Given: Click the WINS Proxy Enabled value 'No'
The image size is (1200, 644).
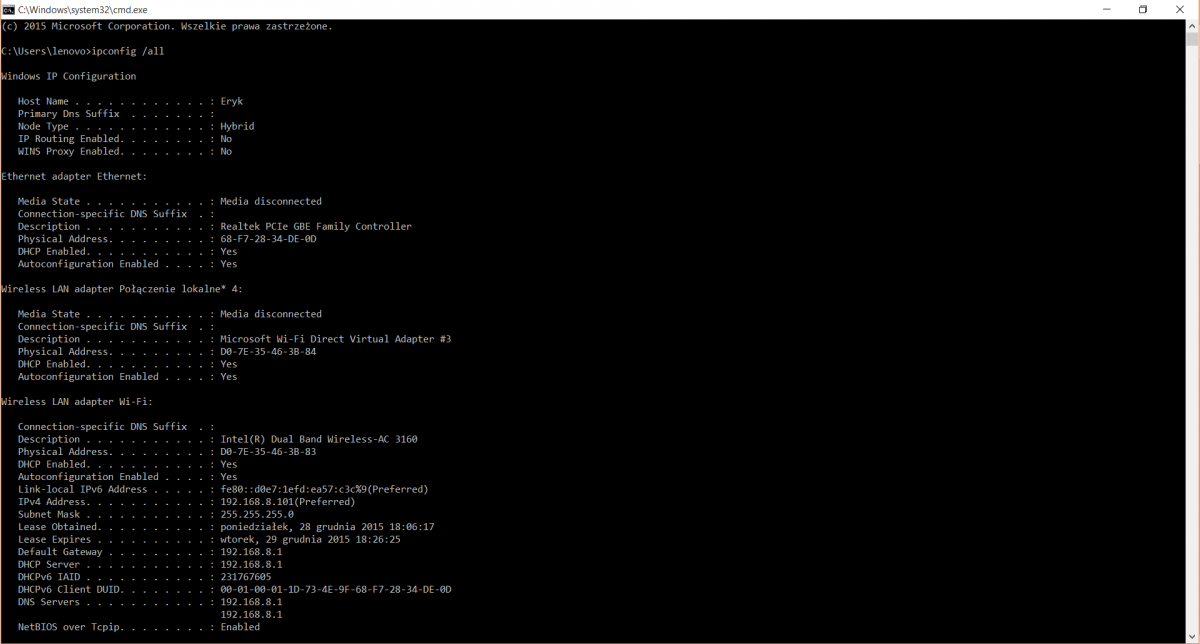Looking at the screenshot, I should point(226,152).
